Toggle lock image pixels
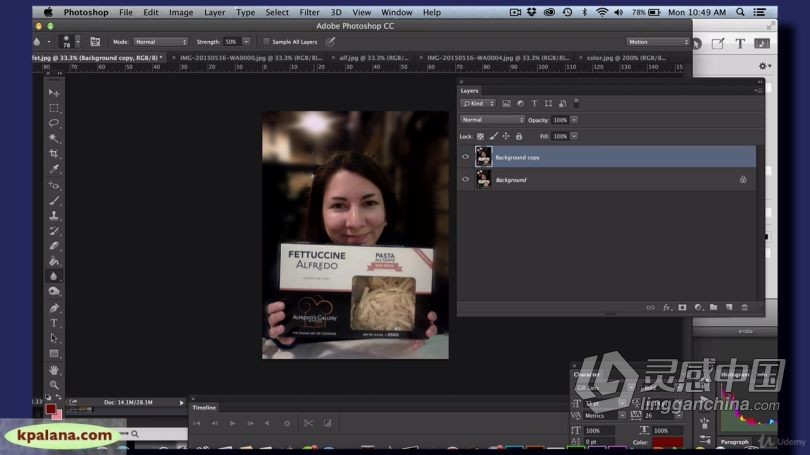The width and height of the screenshot is (810, 455). coord(493,136)
